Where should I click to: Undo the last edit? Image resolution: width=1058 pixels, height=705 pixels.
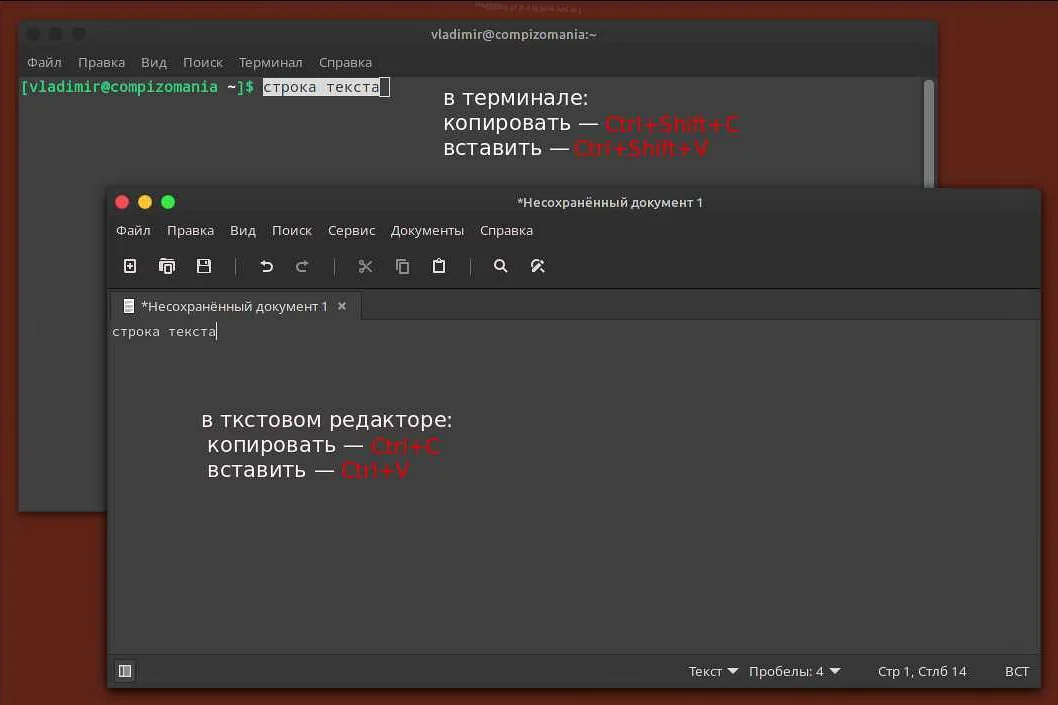(265, 266)
